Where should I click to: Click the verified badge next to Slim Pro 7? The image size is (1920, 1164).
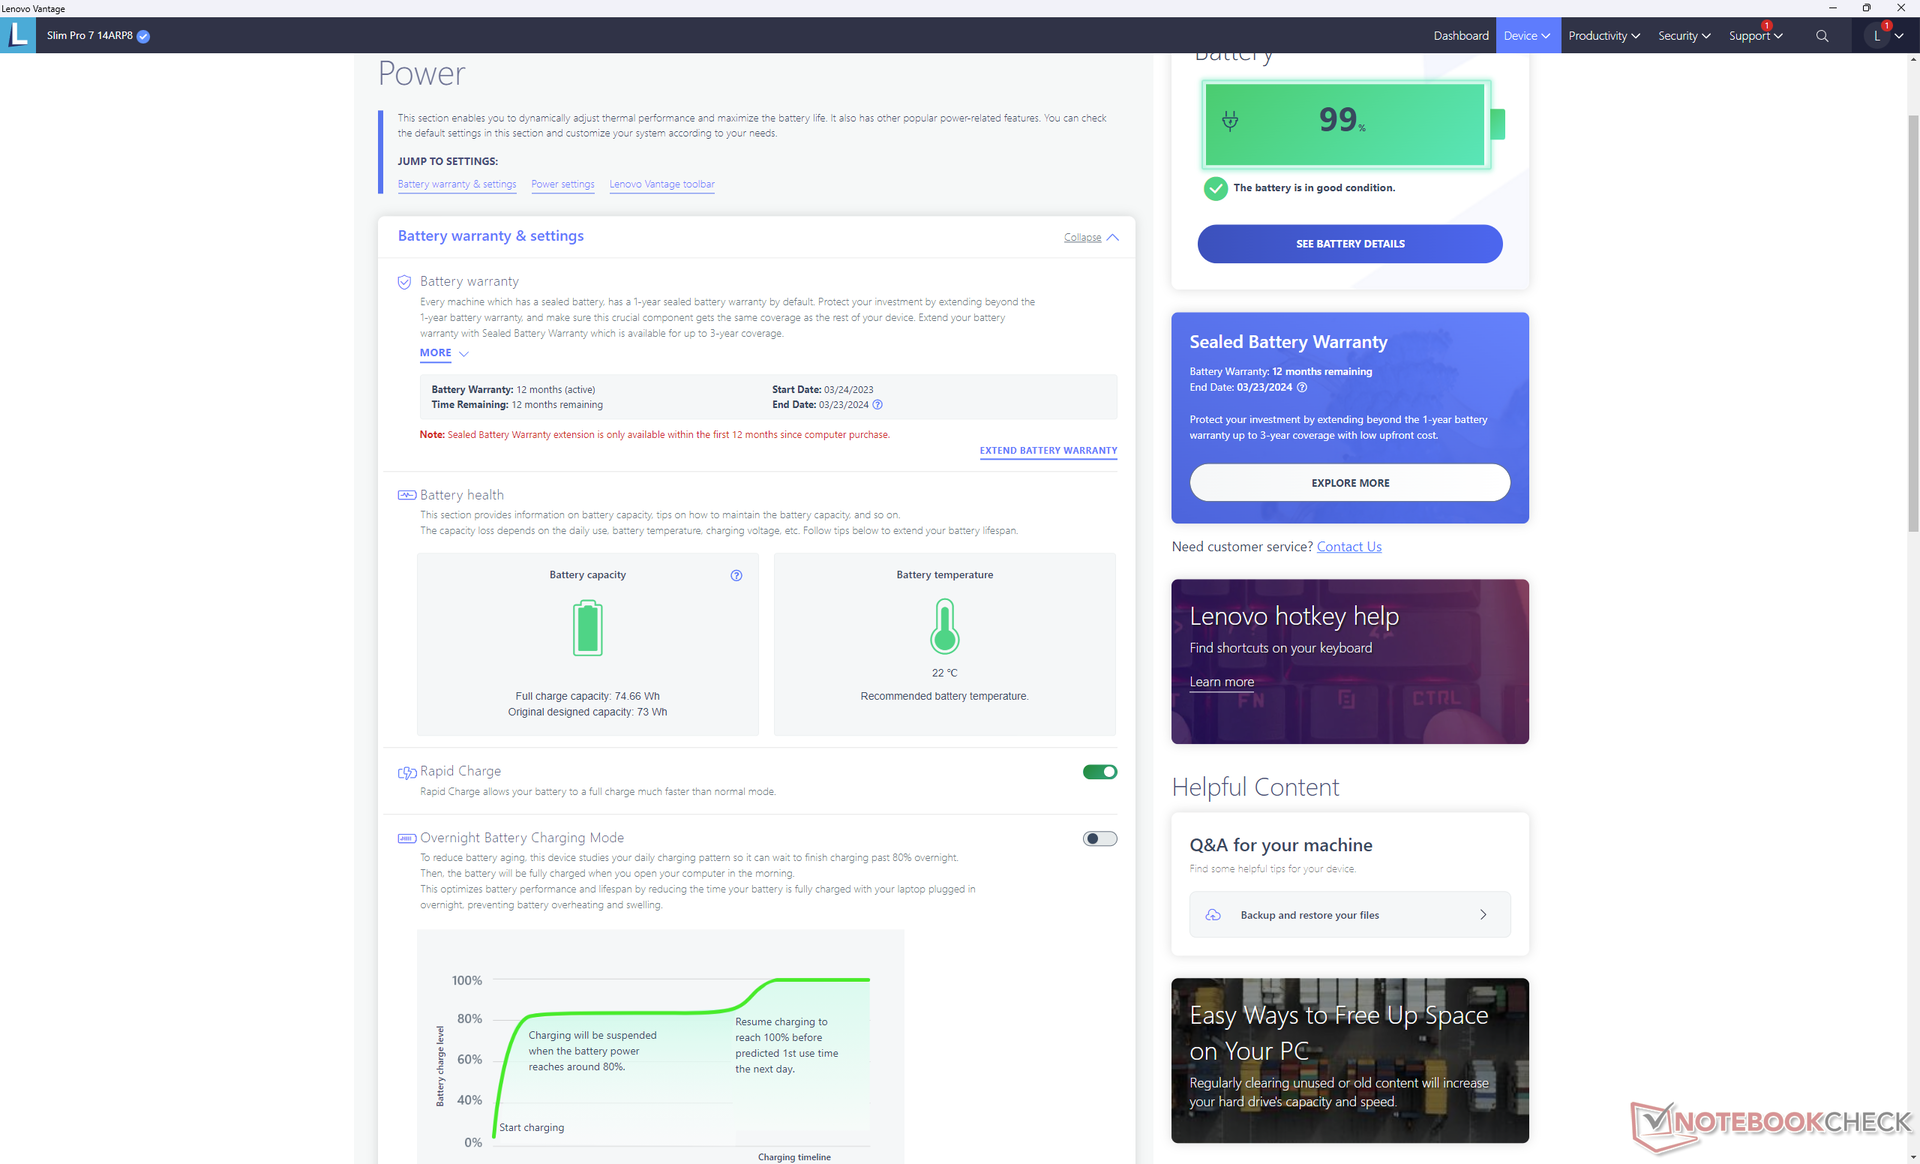pyautogui.click(x=143, y=36)
